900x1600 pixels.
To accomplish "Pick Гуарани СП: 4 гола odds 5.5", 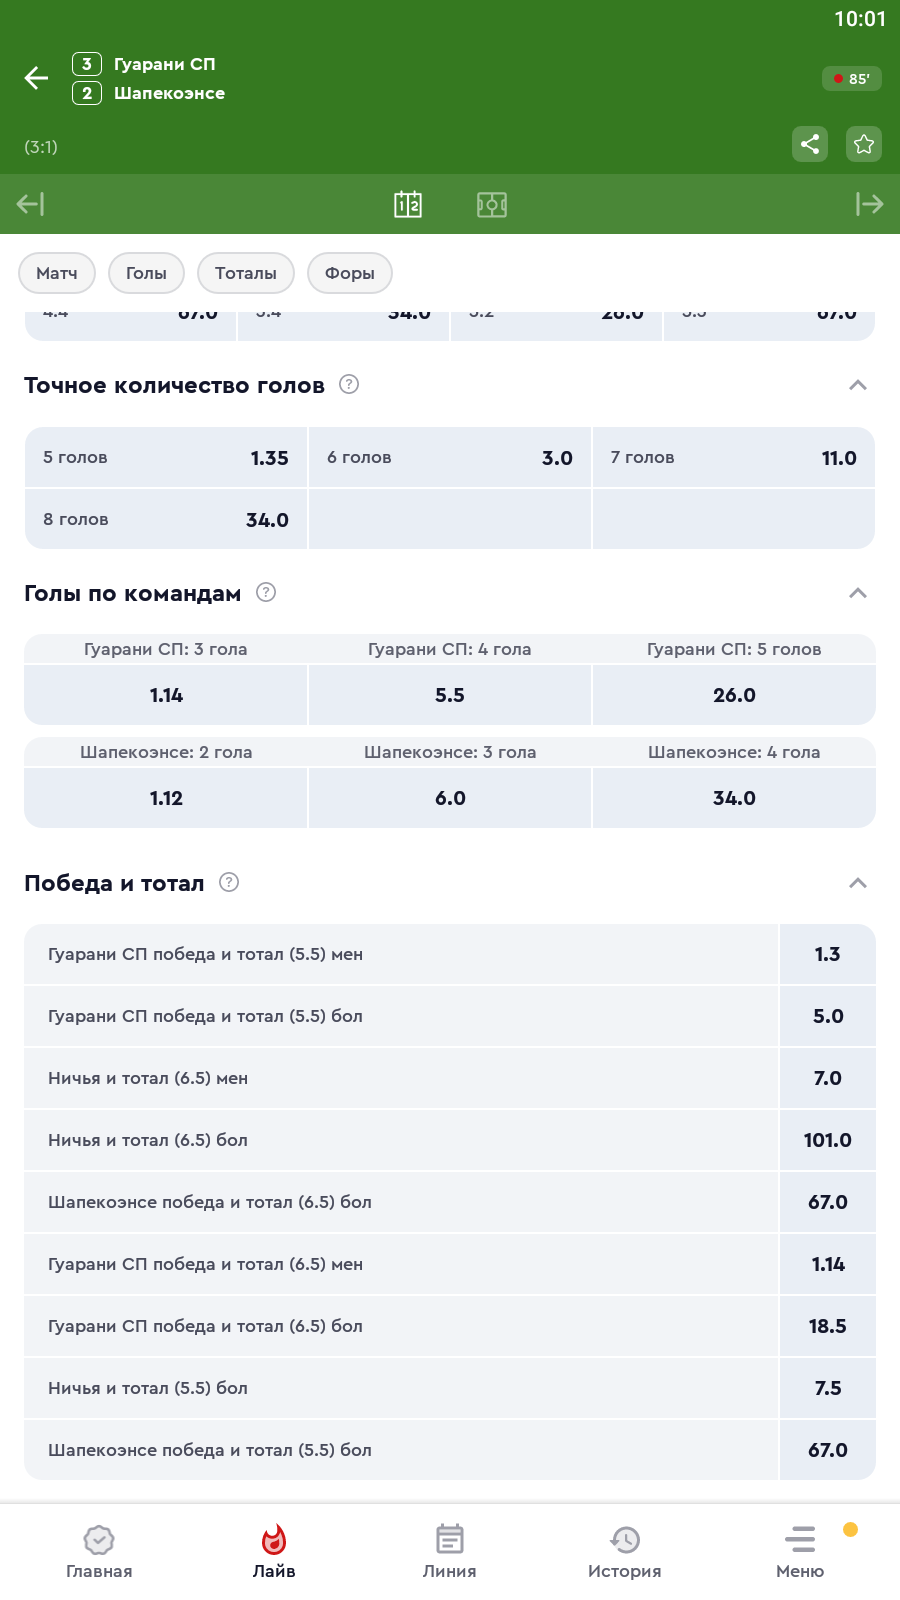I will pos(450,695).
